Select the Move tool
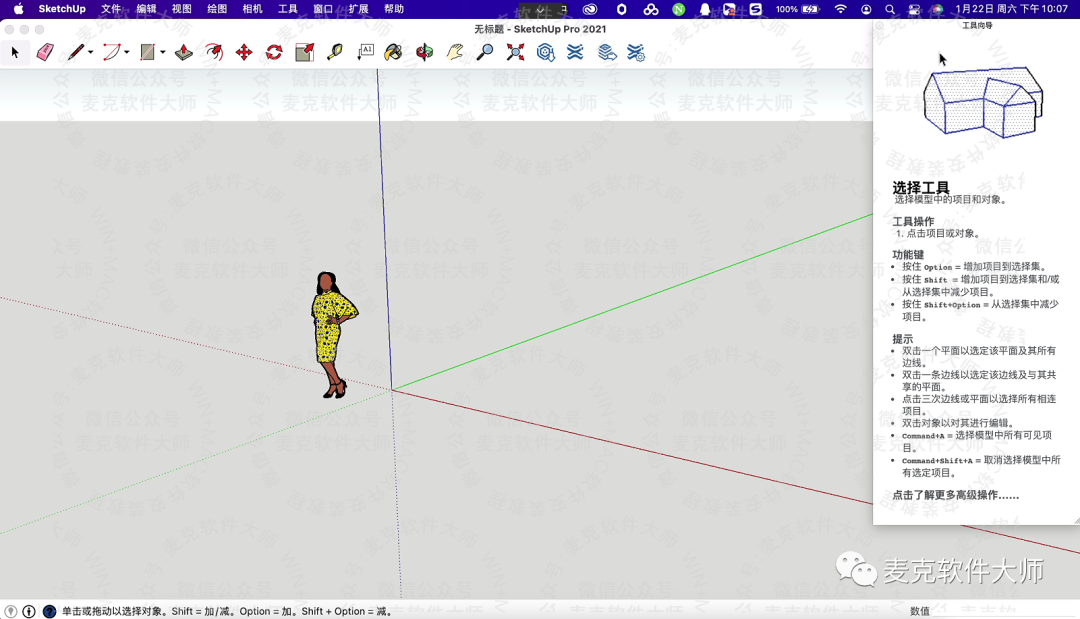This screenshot has height=619, width=1080. 244,52
